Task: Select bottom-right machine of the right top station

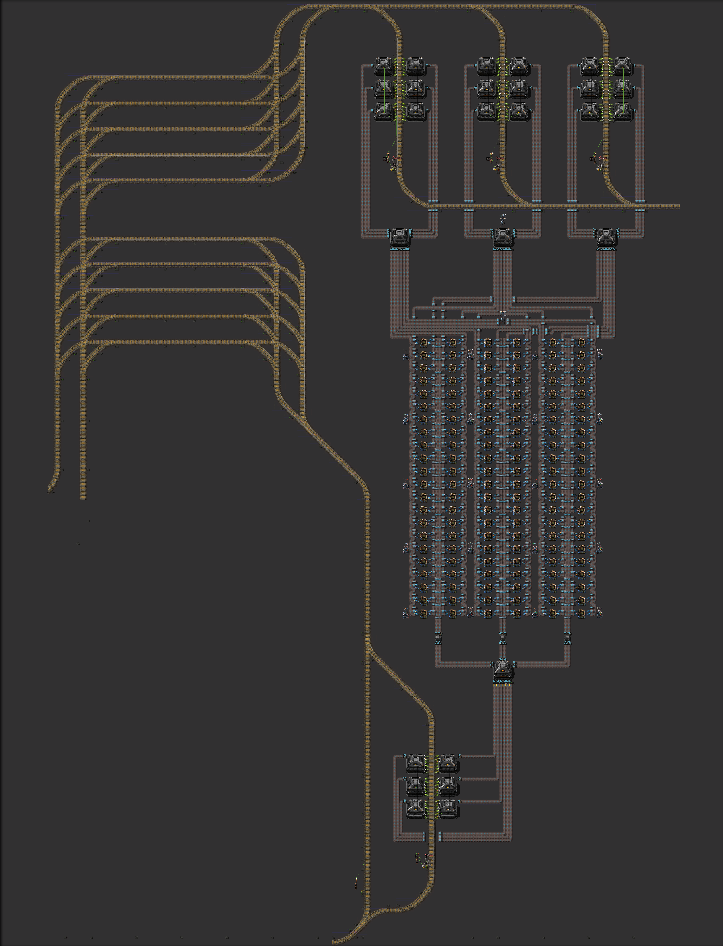Action: click(622, 111)
